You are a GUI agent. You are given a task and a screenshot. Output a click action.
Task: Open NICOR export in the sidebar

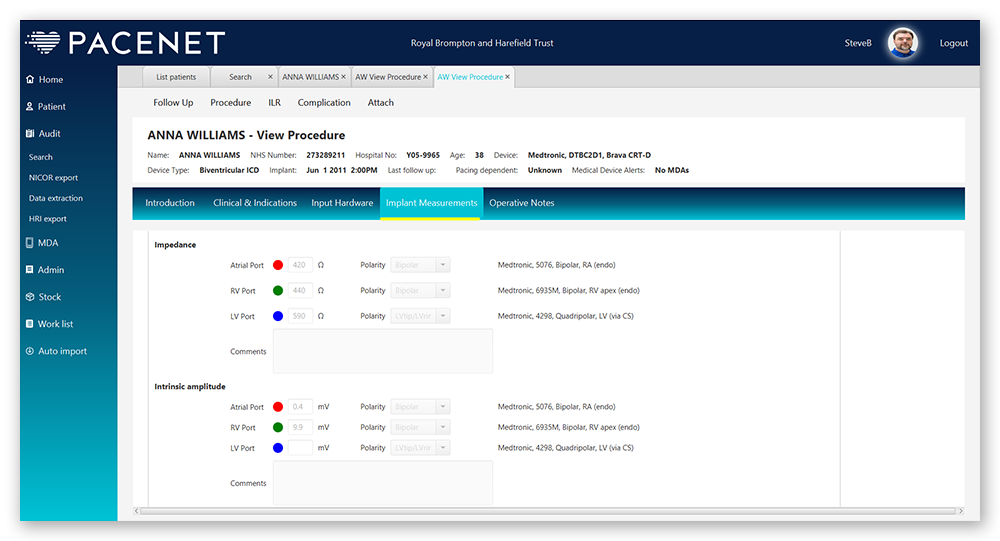tap(53, 178)
